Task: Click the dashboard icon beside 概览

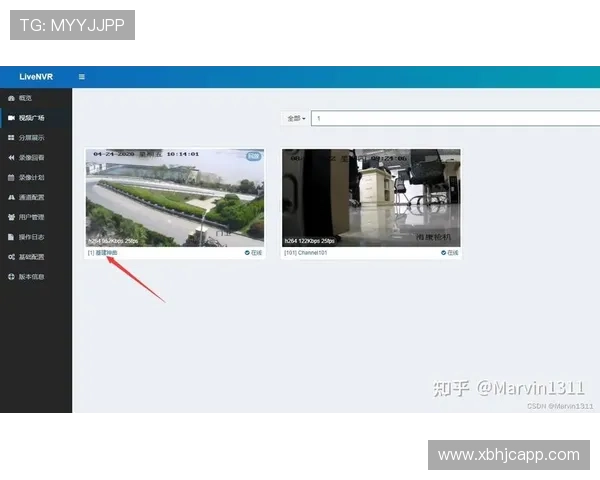Action: [x=11, y=98]
